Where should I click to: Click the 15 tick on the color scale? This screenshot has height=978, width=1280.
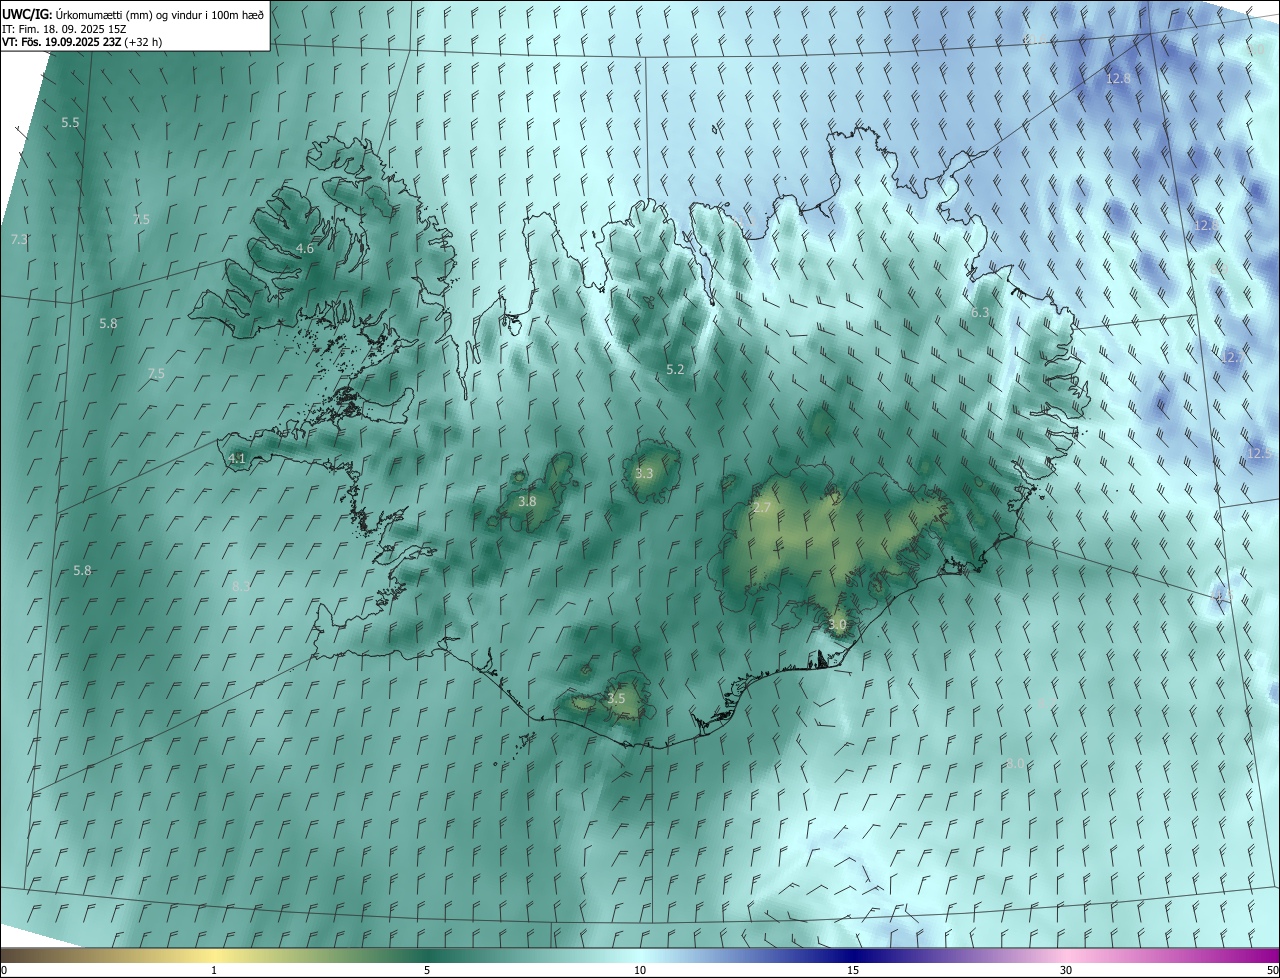(x=853, y=970)
